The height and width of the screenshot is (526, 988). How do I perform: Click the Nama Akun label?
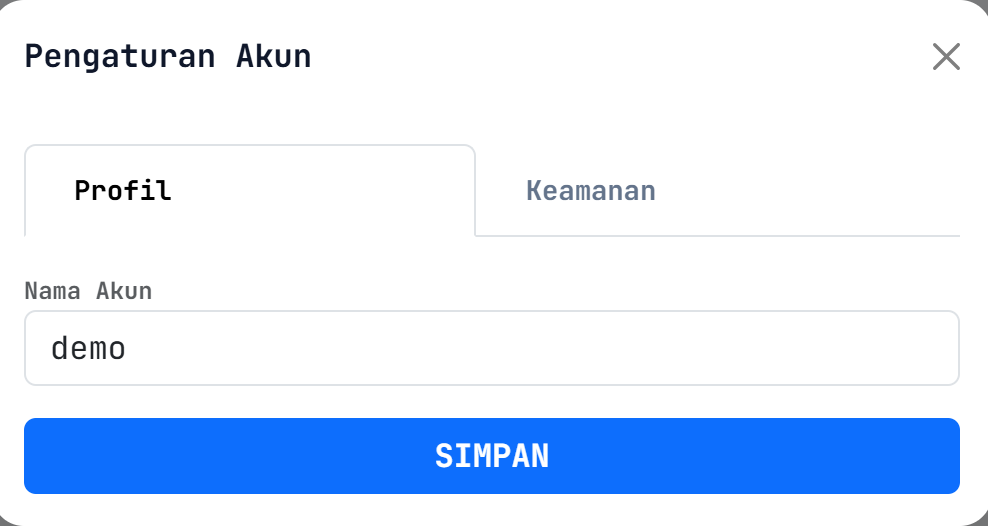[88, 291]
